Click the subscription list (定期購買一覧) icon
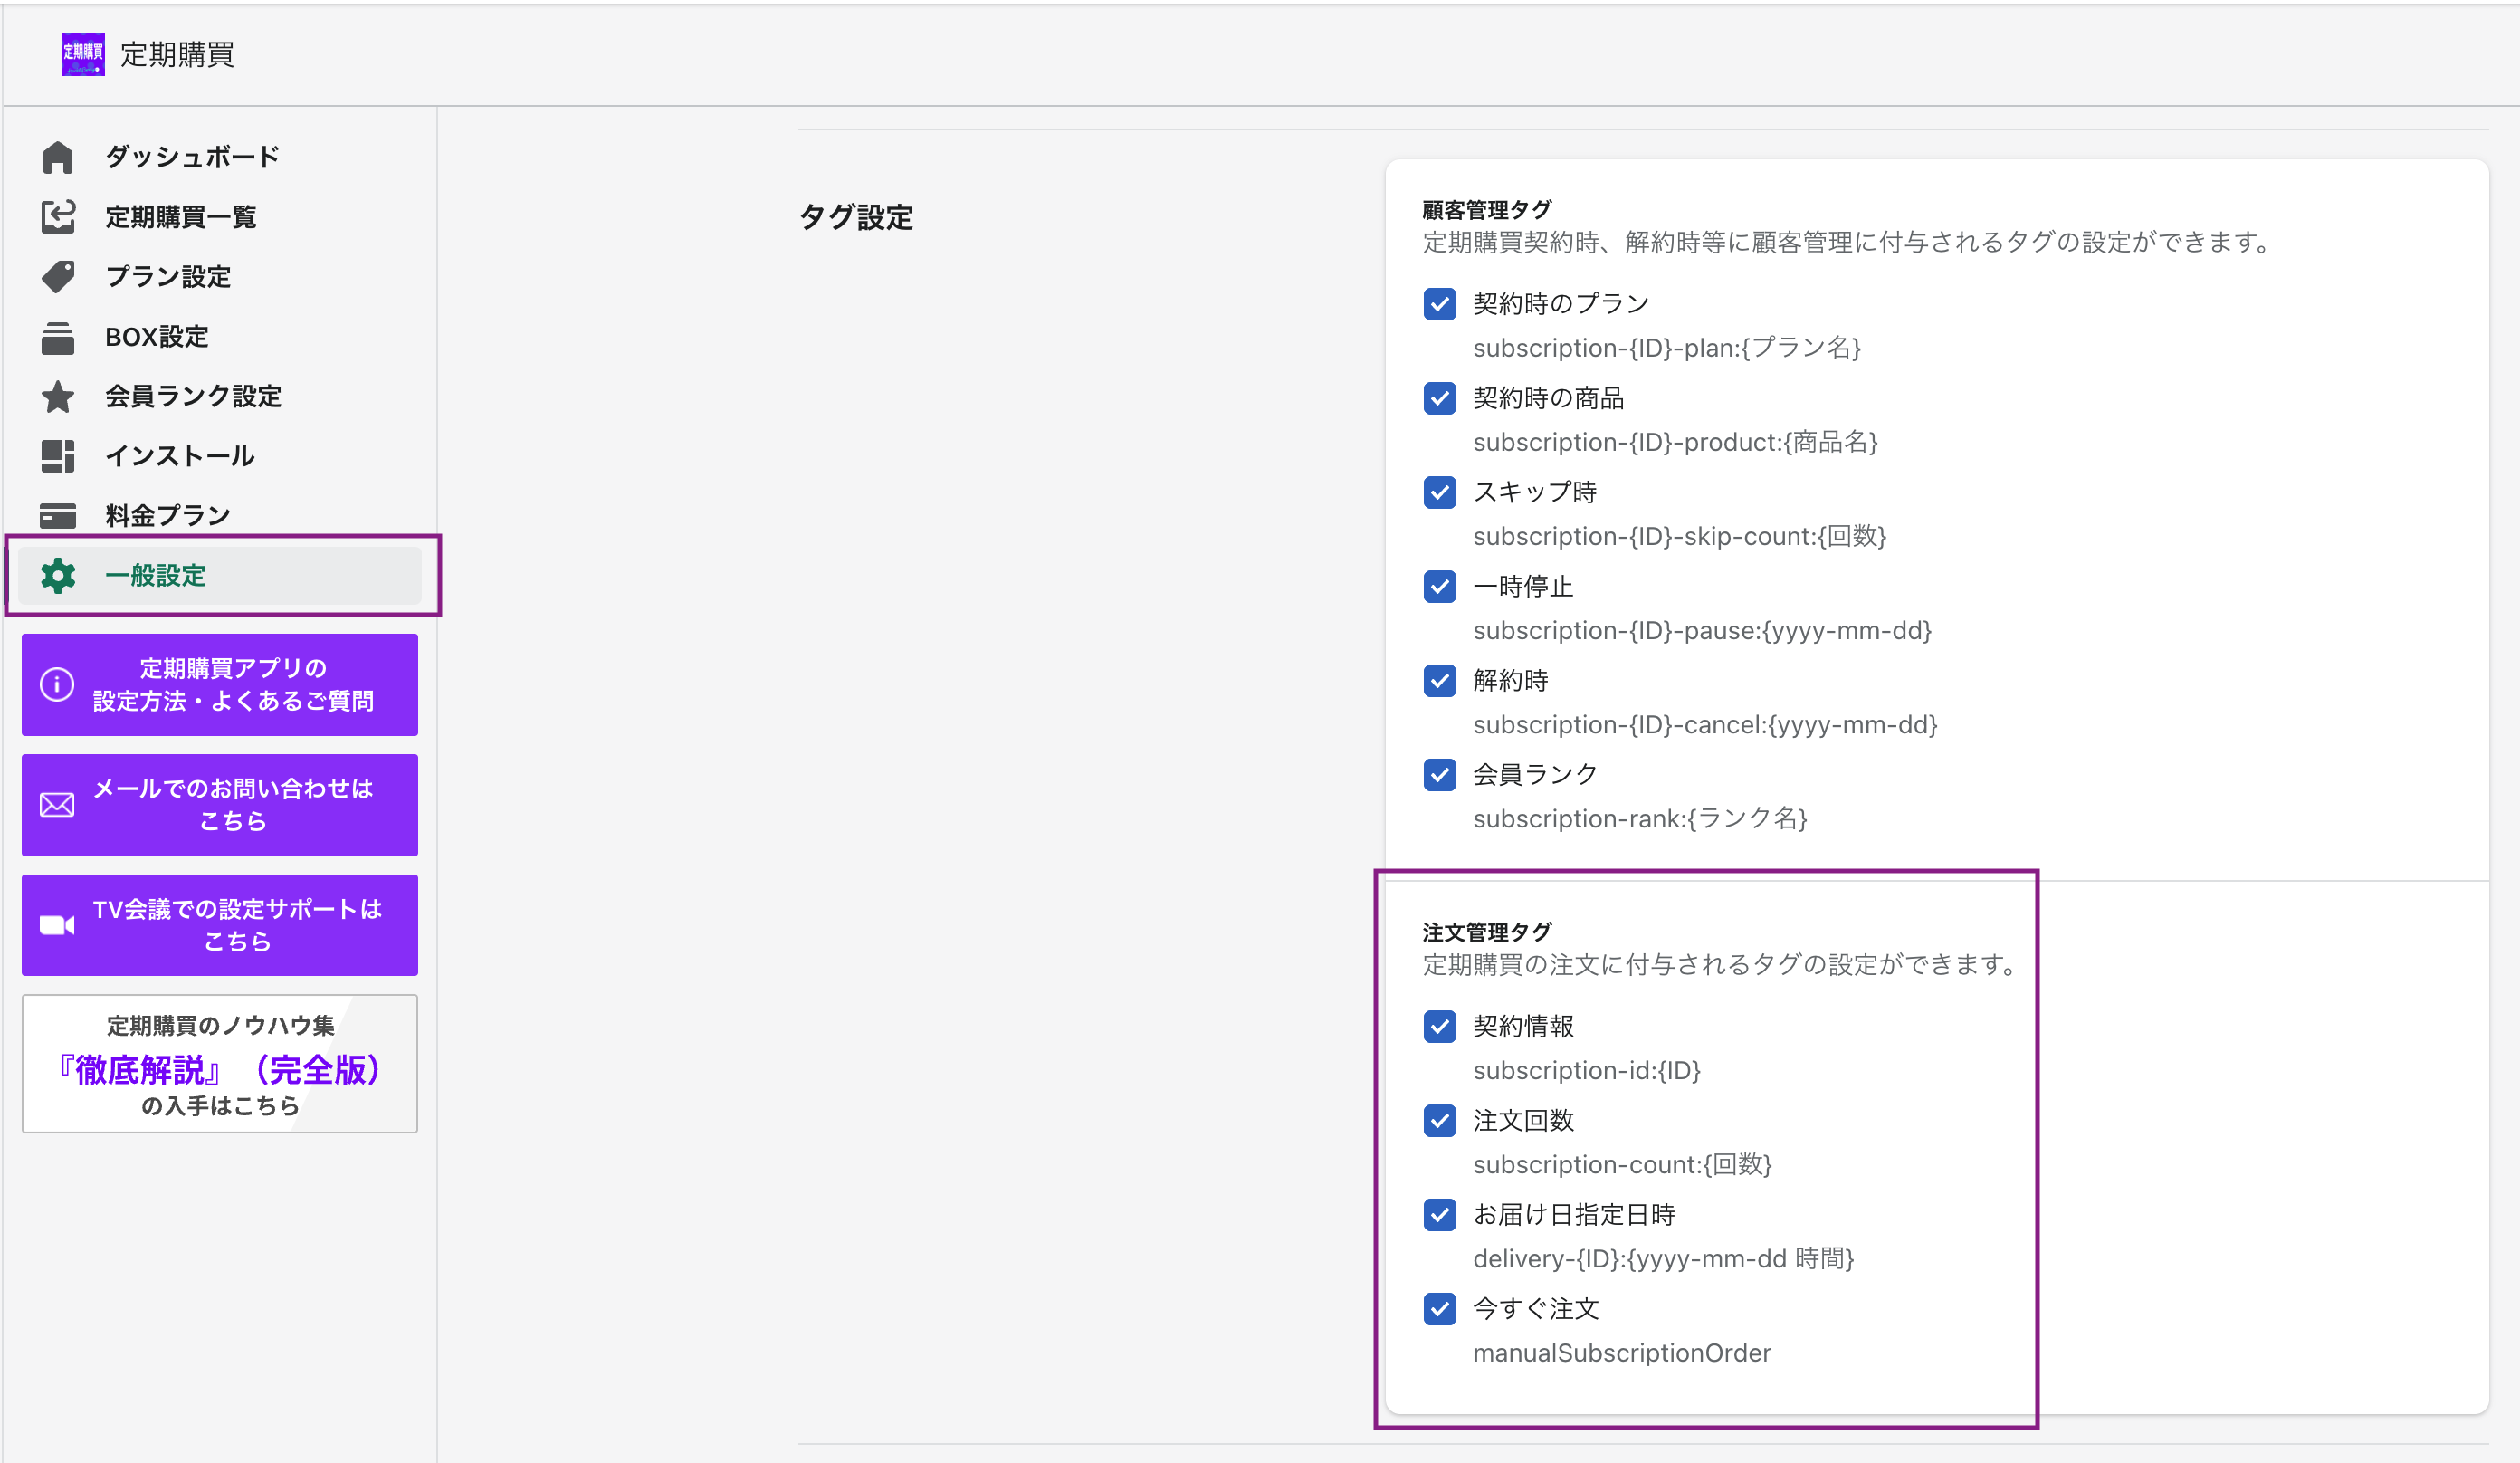2520x1463 pixels. (x=58, y=216)
